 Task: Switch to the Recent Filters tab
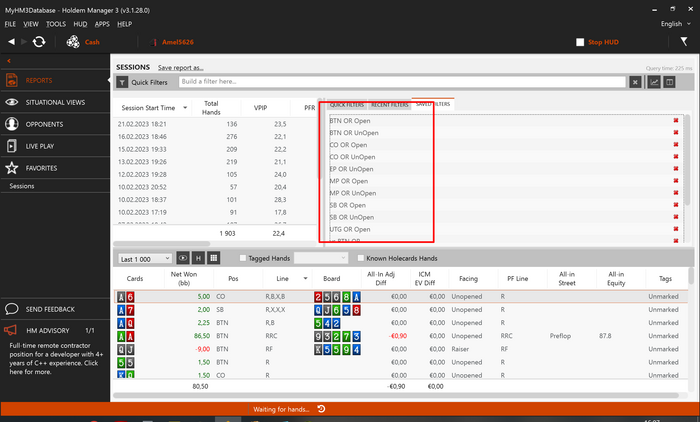[390, 104]
